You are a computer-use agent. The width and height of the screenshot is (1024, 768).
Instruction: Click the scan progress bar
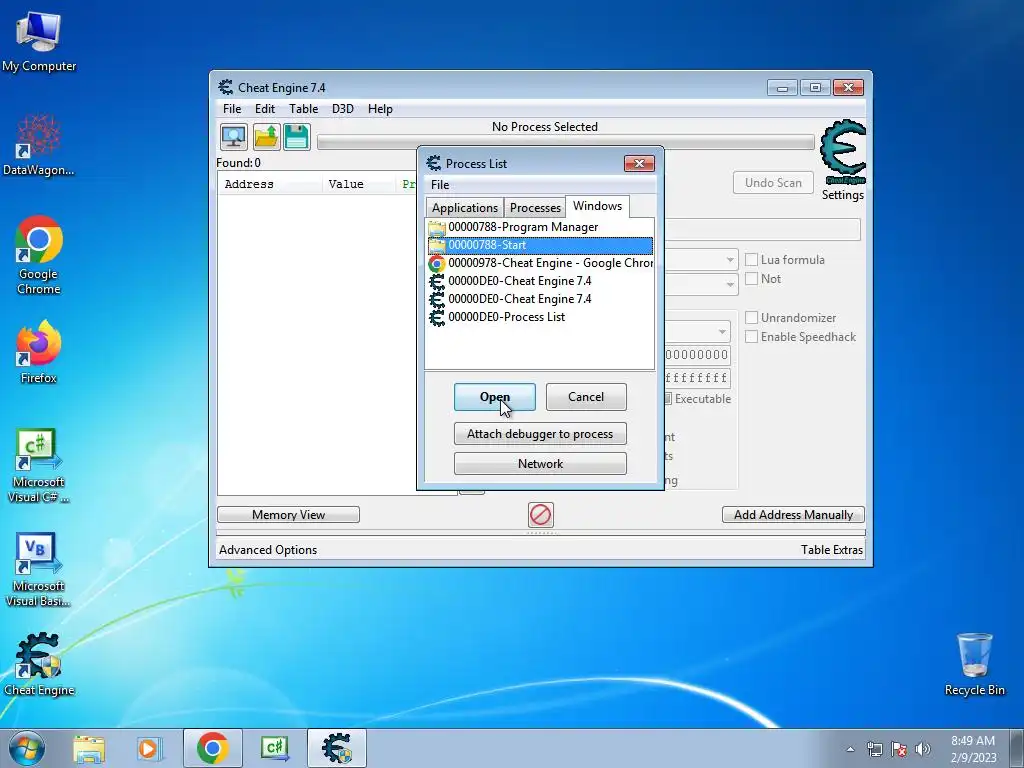click(x=566, y=142)
